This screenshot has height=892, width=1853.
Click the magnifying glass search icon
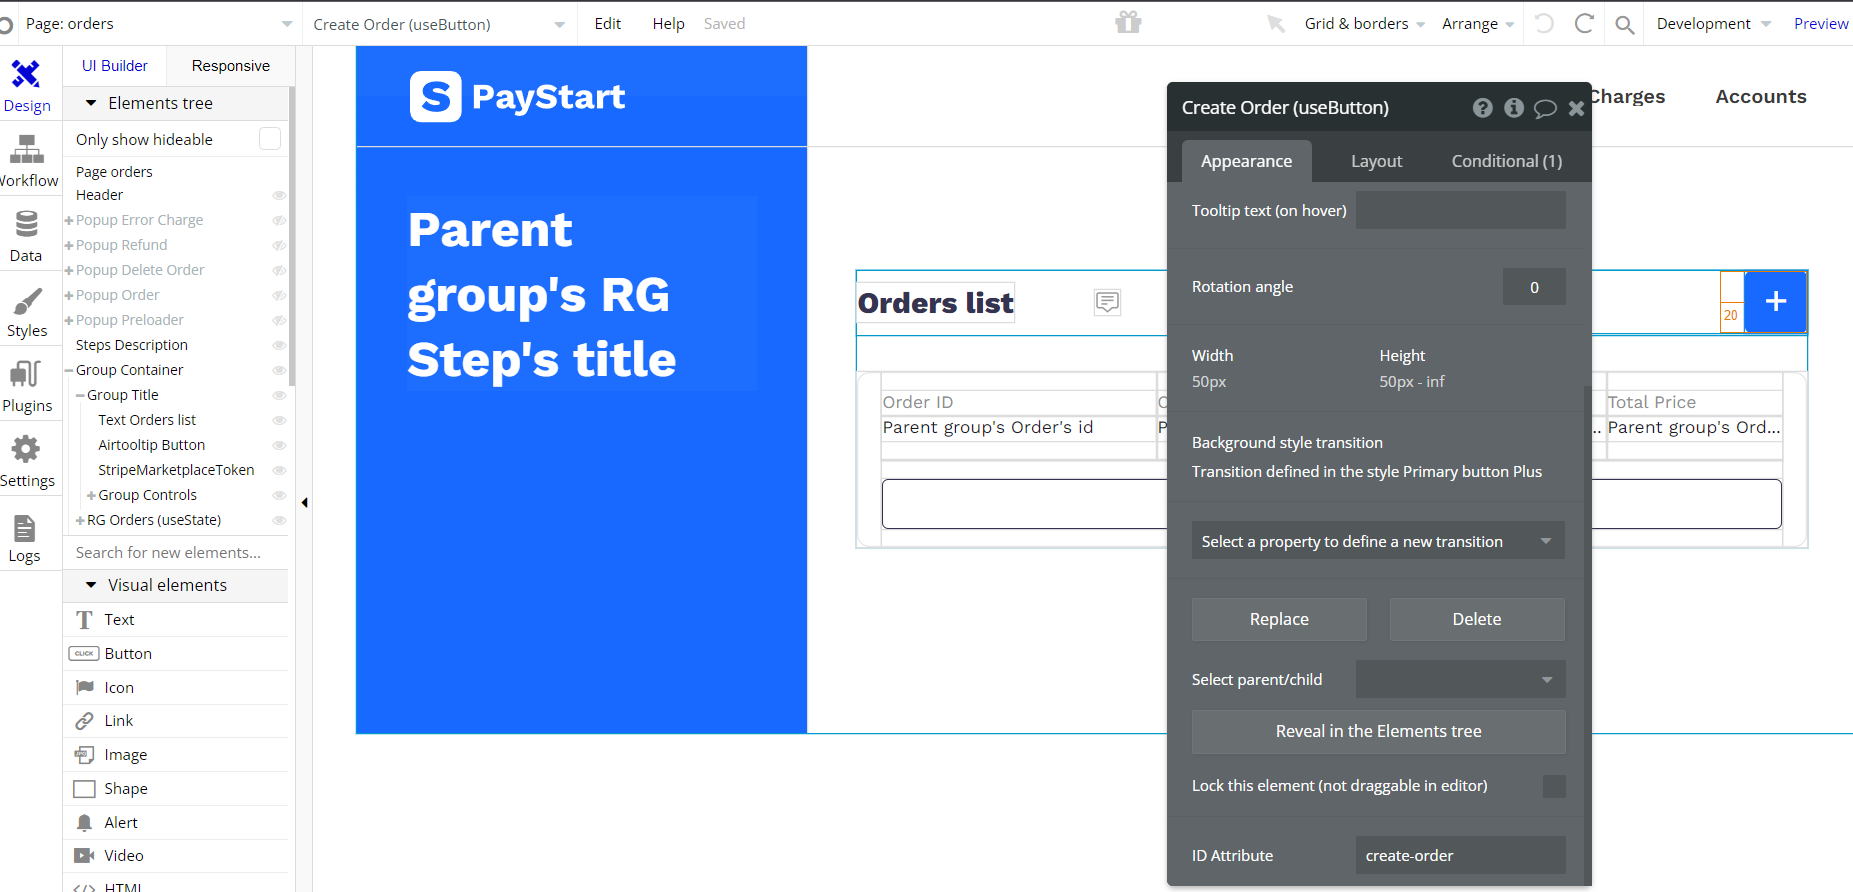tap(1625, 24)
